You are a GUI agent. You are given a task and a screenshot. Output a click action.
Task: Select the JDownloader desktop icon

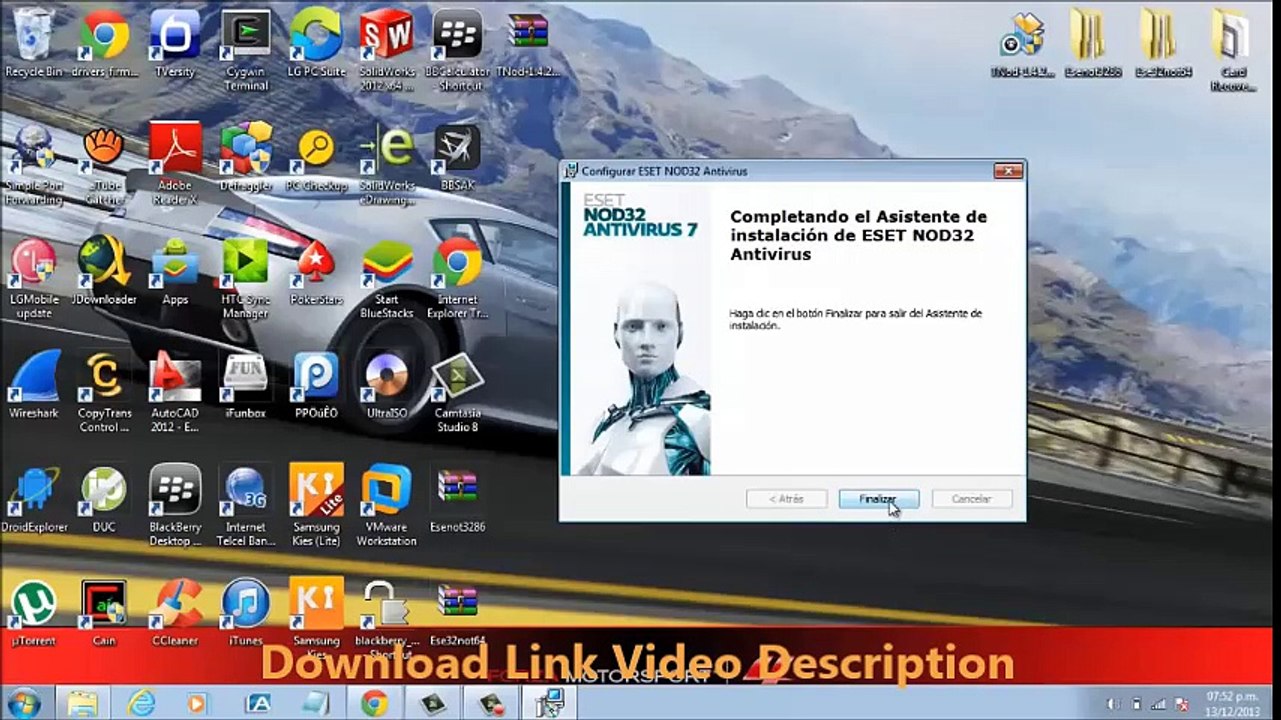(104, 272)
